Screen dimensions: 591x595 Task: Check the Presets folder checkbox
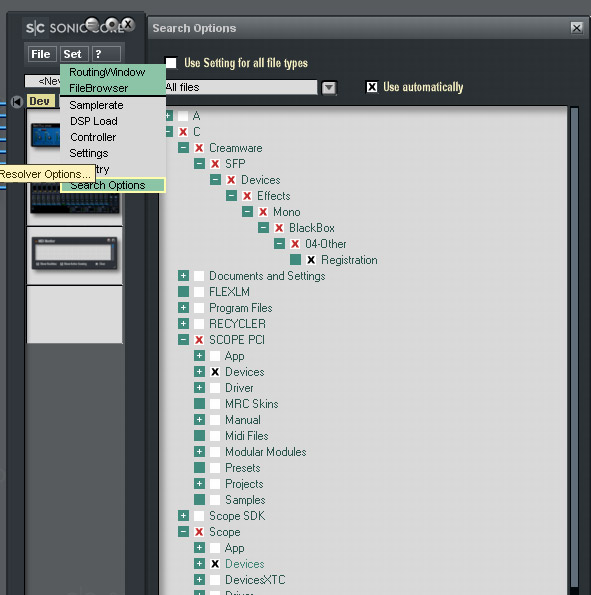point(215,468)
